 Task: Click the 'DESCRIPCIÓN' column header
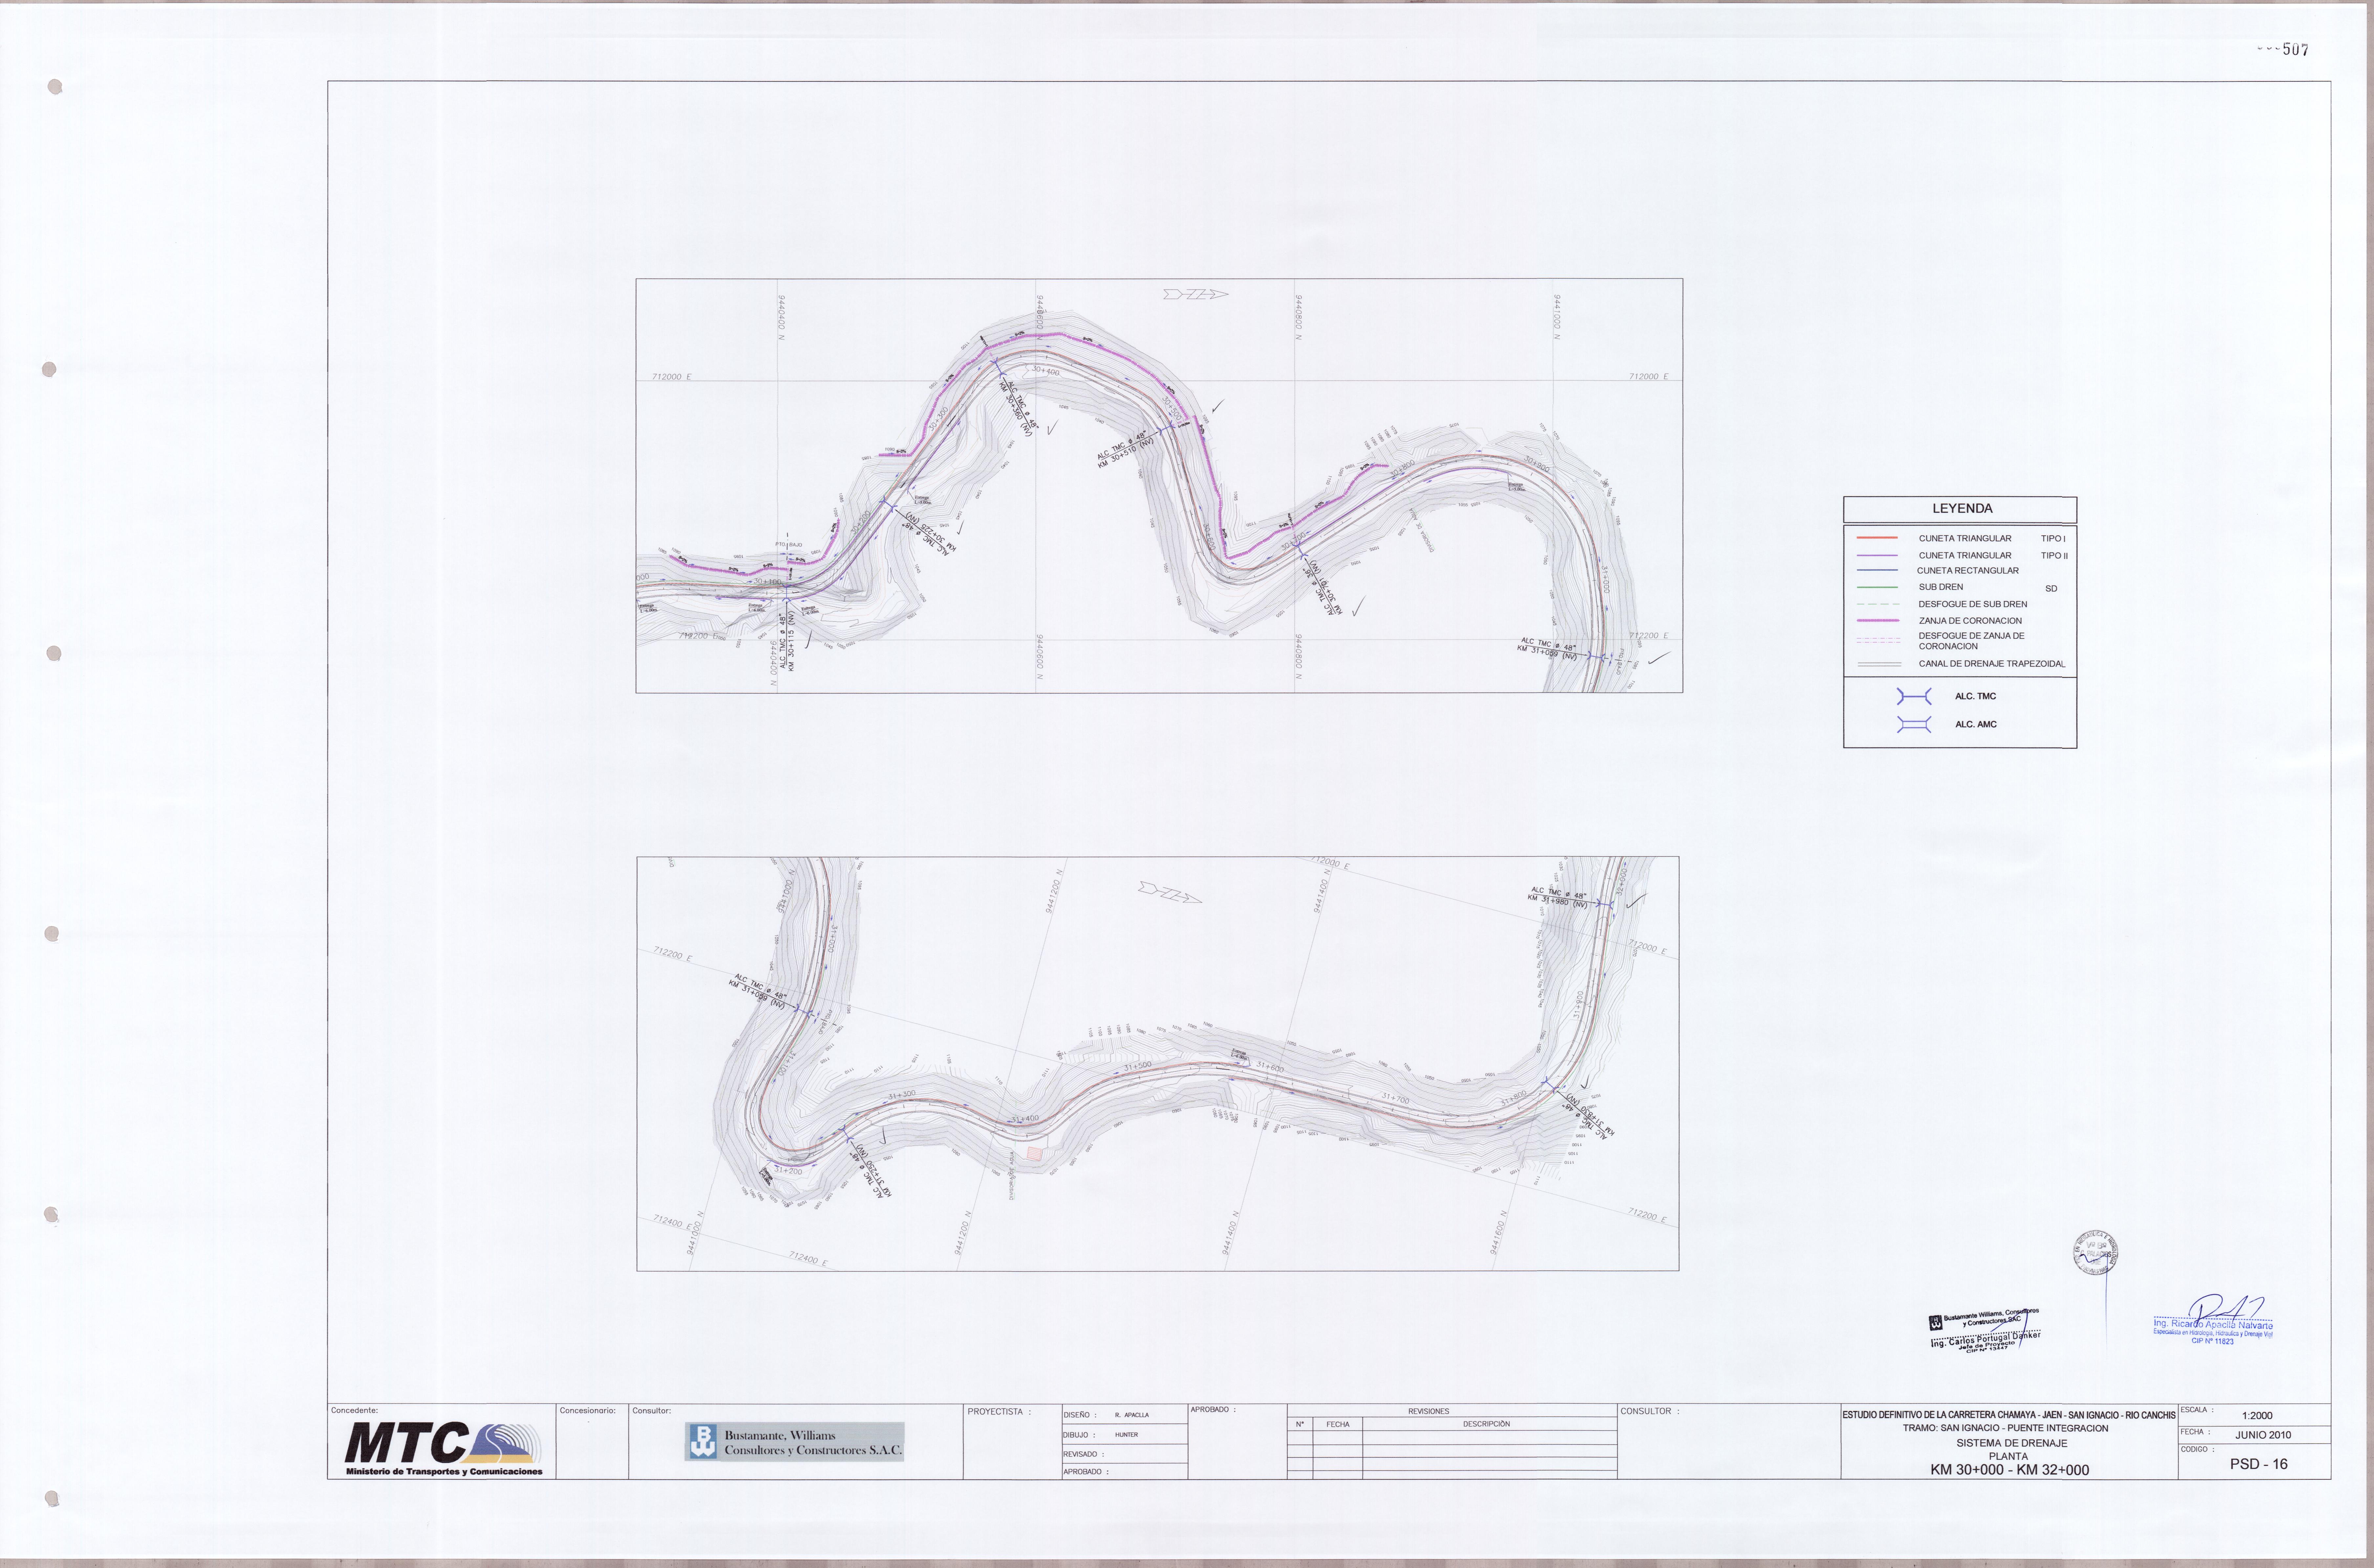click(x=1486, y=1424)
